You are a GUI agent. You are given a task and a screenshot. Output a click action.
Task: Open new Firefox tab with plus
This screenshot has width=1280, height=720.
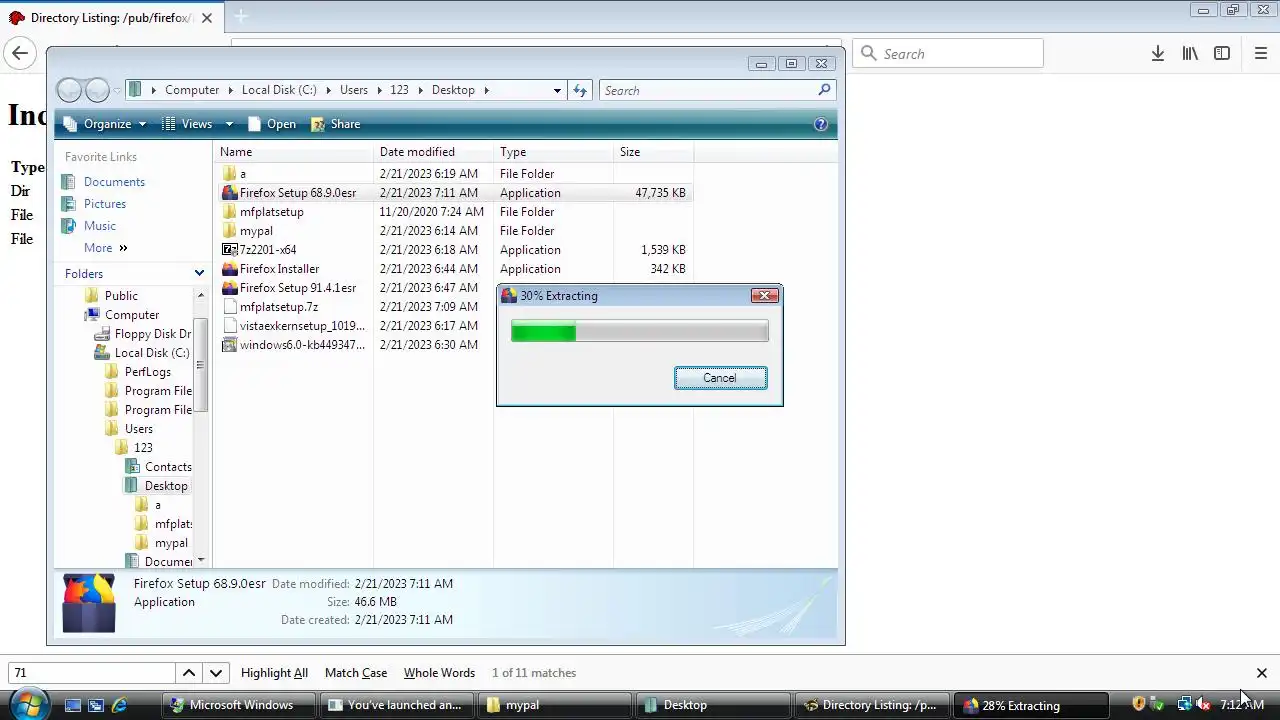click(x=240, y=17)
